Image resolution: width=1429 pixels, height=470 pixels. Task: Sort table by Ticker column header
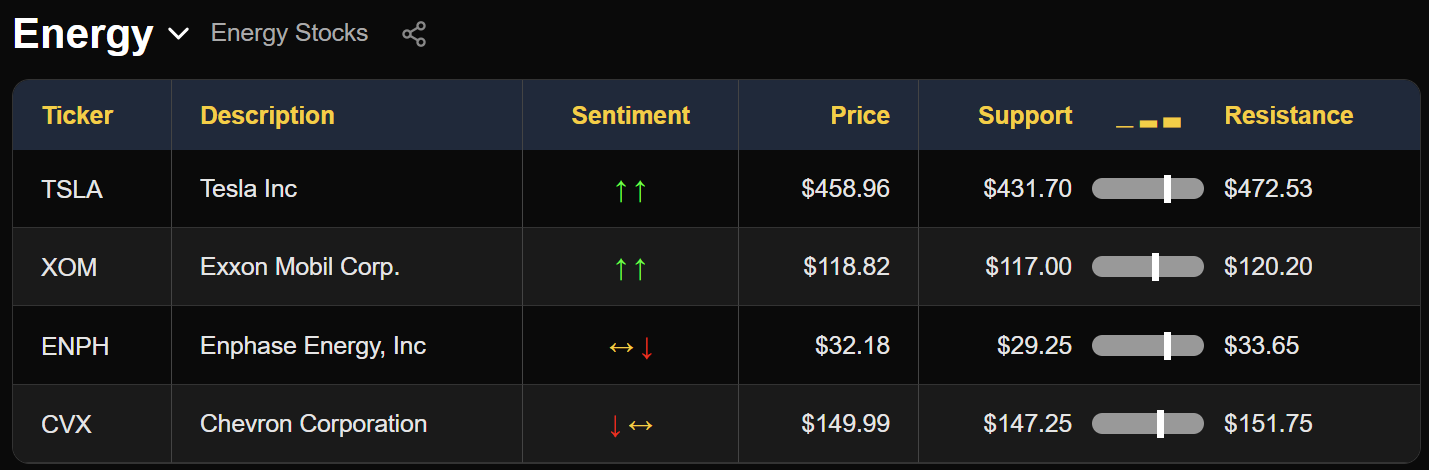pos(77,115)
